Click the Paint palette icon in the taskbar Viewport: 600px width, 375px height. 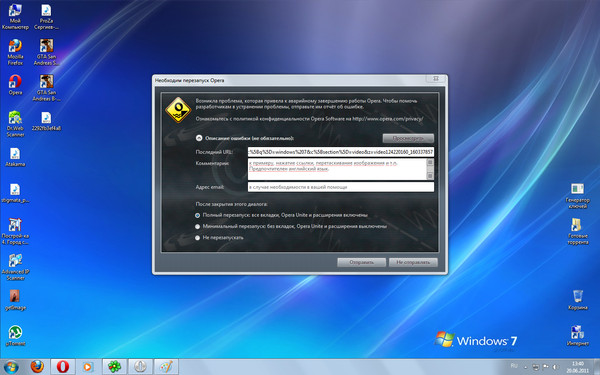click(166, 367)
